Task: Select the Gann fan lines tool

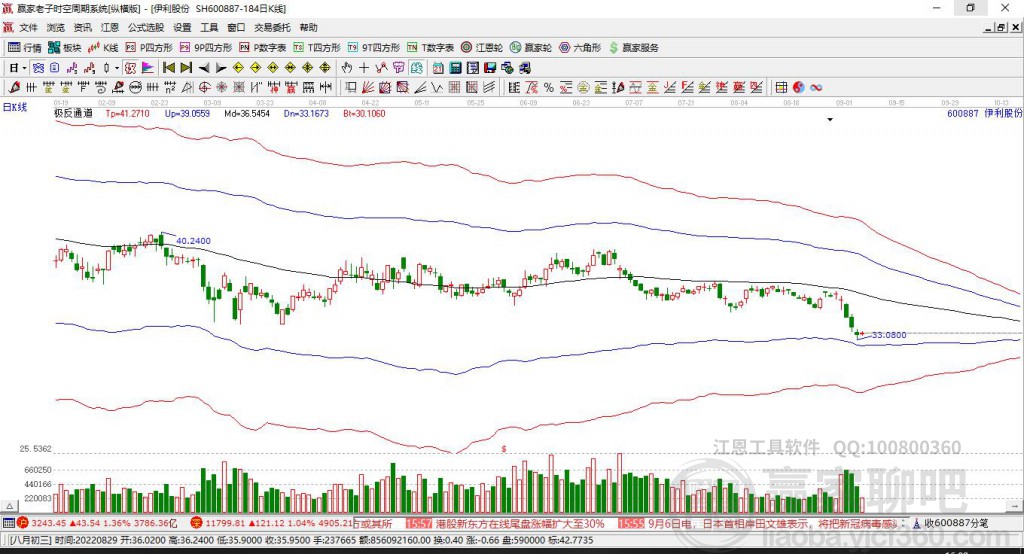Action: click(x=368, y=88)
